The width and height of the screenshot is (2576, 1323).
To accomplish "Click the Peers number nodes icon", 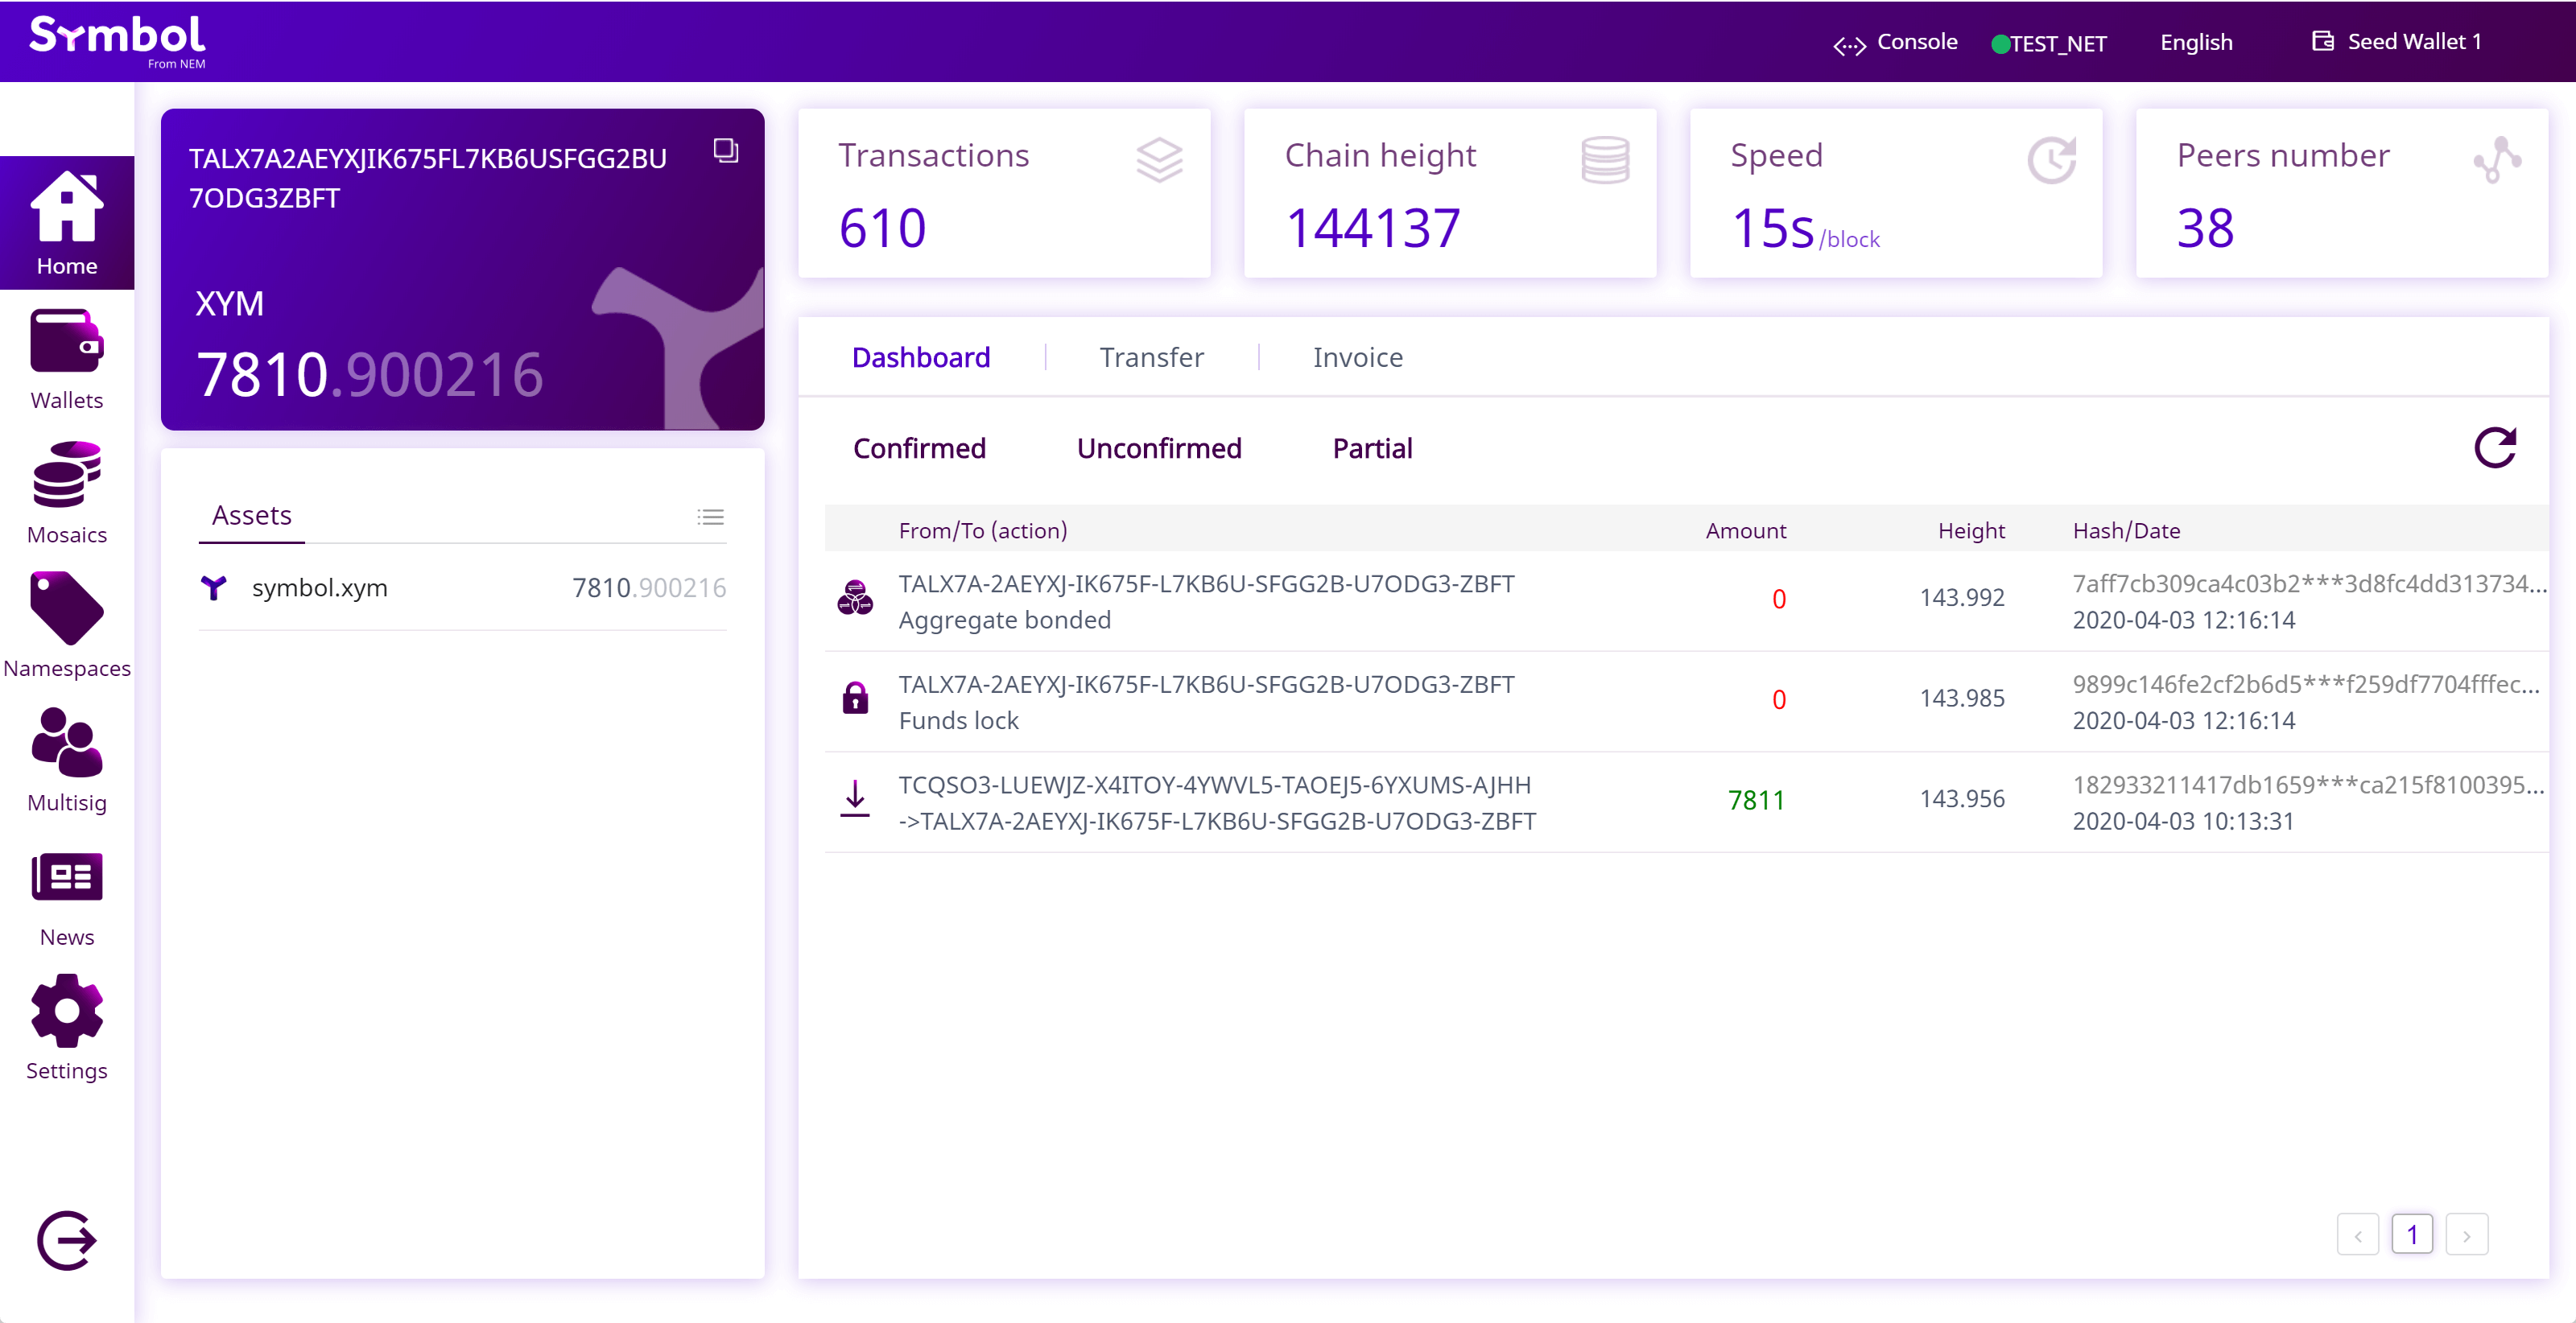I will click(x=2497, y=160).
